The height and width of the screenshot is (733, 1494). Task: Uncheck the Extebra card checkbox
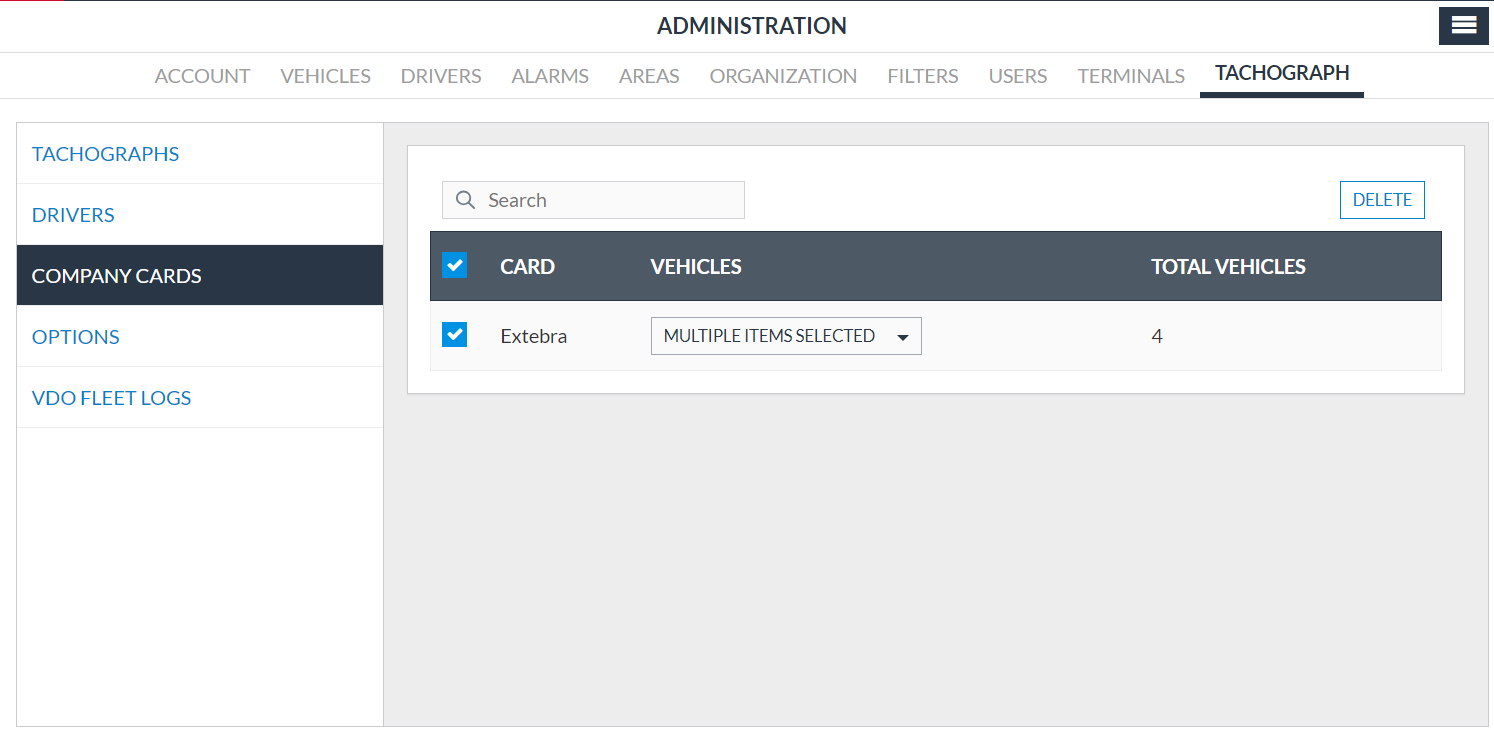point(454,334)
